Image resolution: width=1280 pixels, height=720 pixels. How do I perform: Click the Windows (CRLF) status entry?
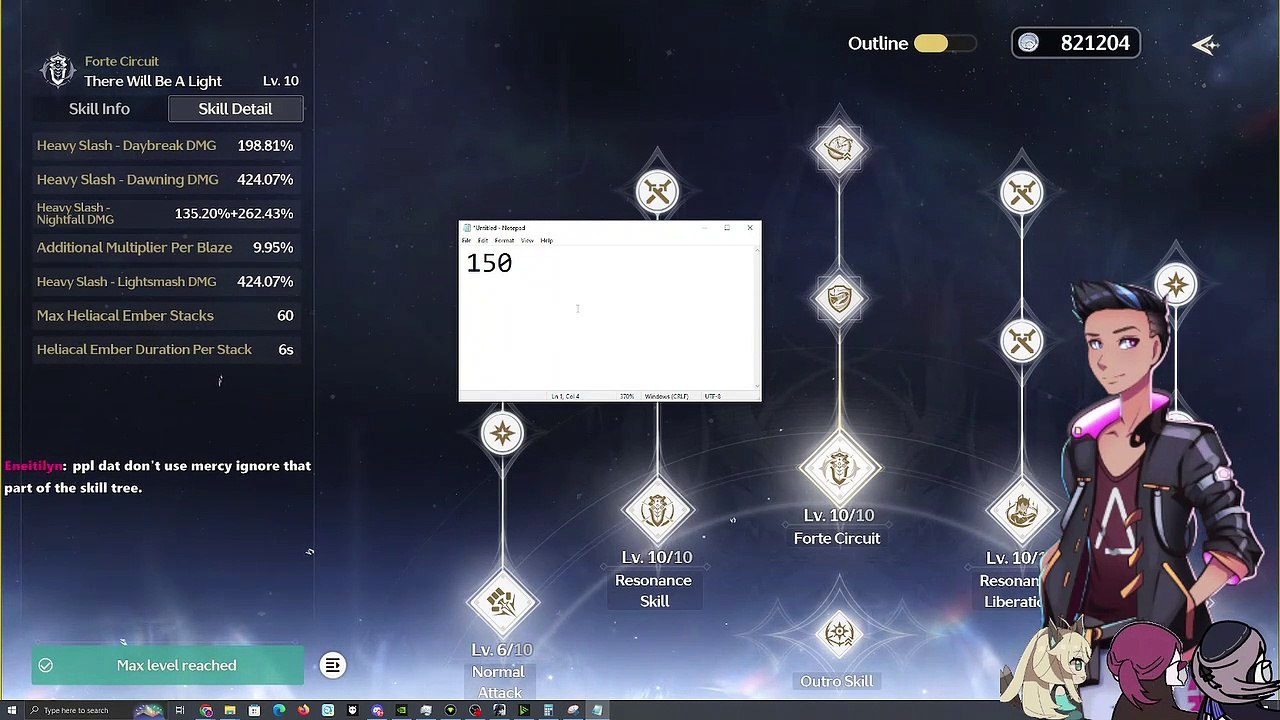[666, 396]
